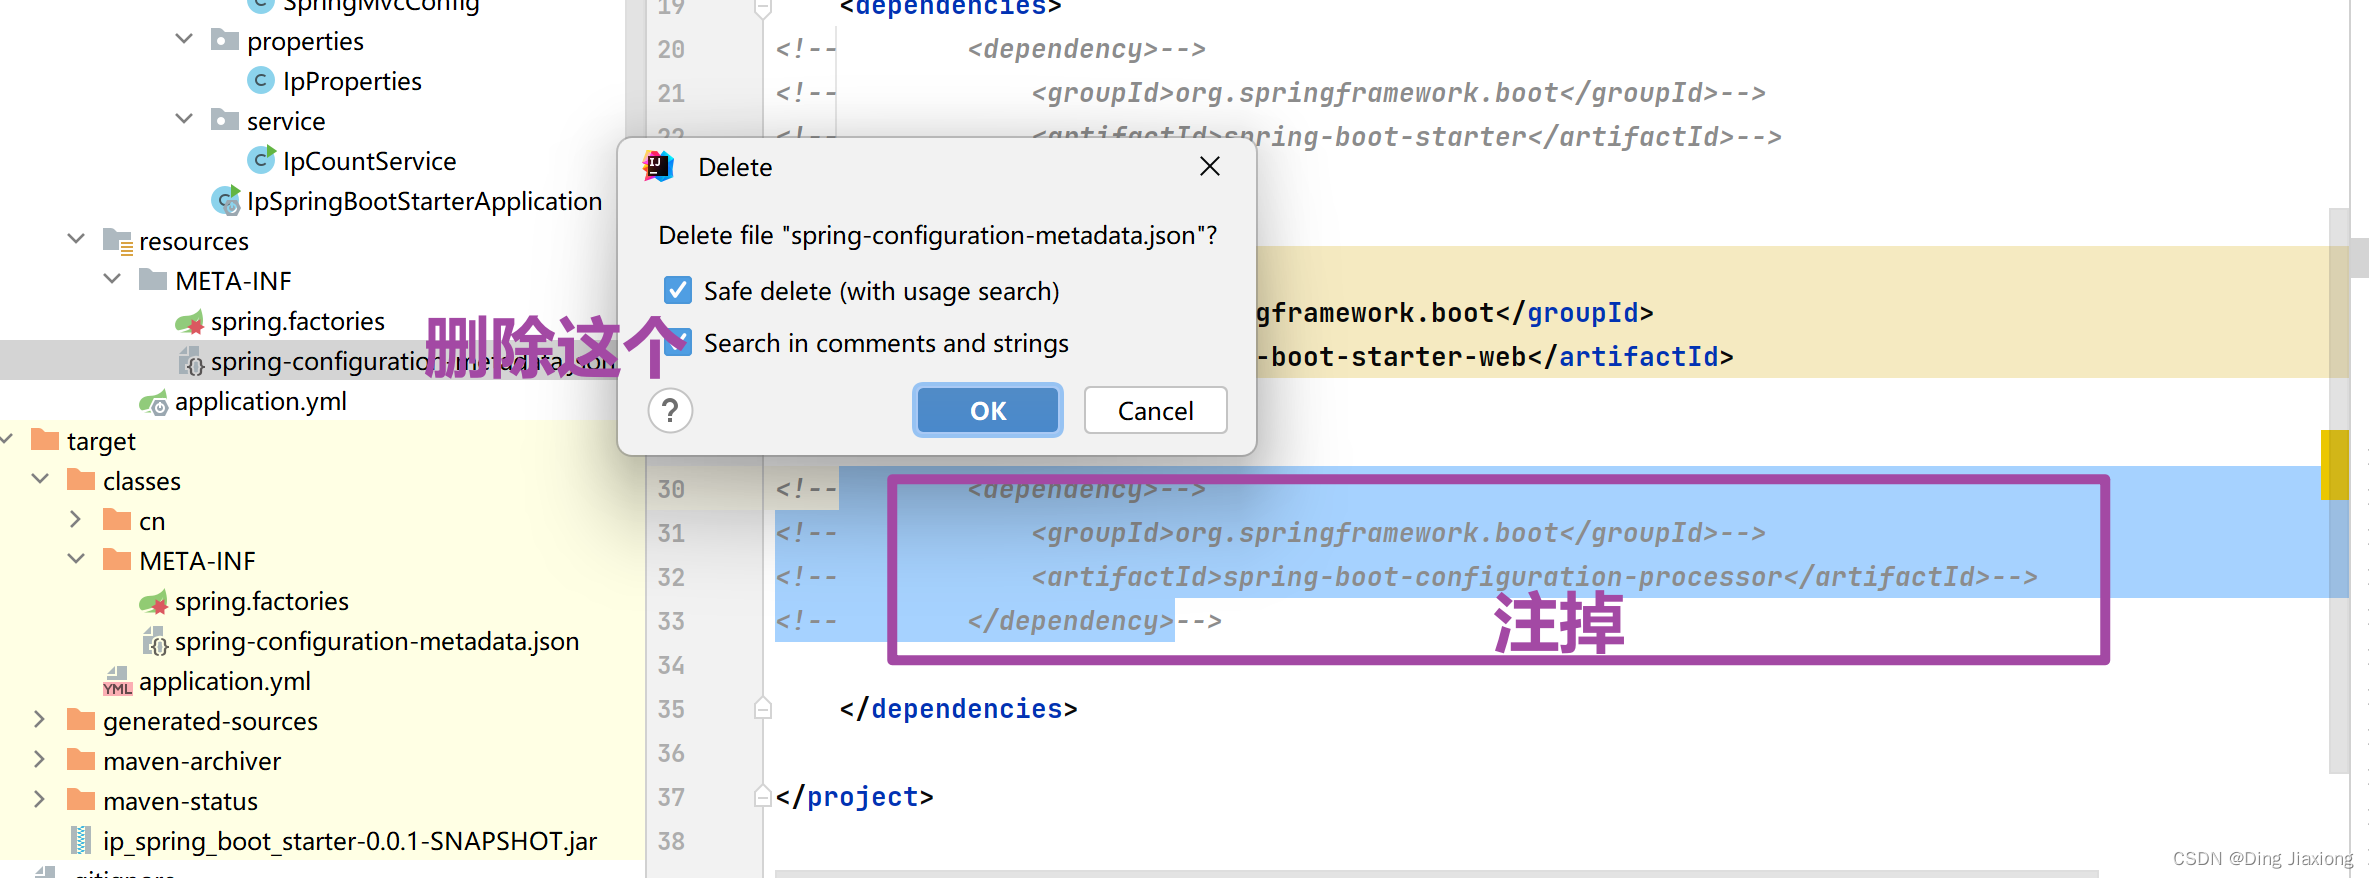Viewport: 2369px width, 878px height.
Task: Click the resources folder icon
Action: pyautogui.click(x=117, y=241)
